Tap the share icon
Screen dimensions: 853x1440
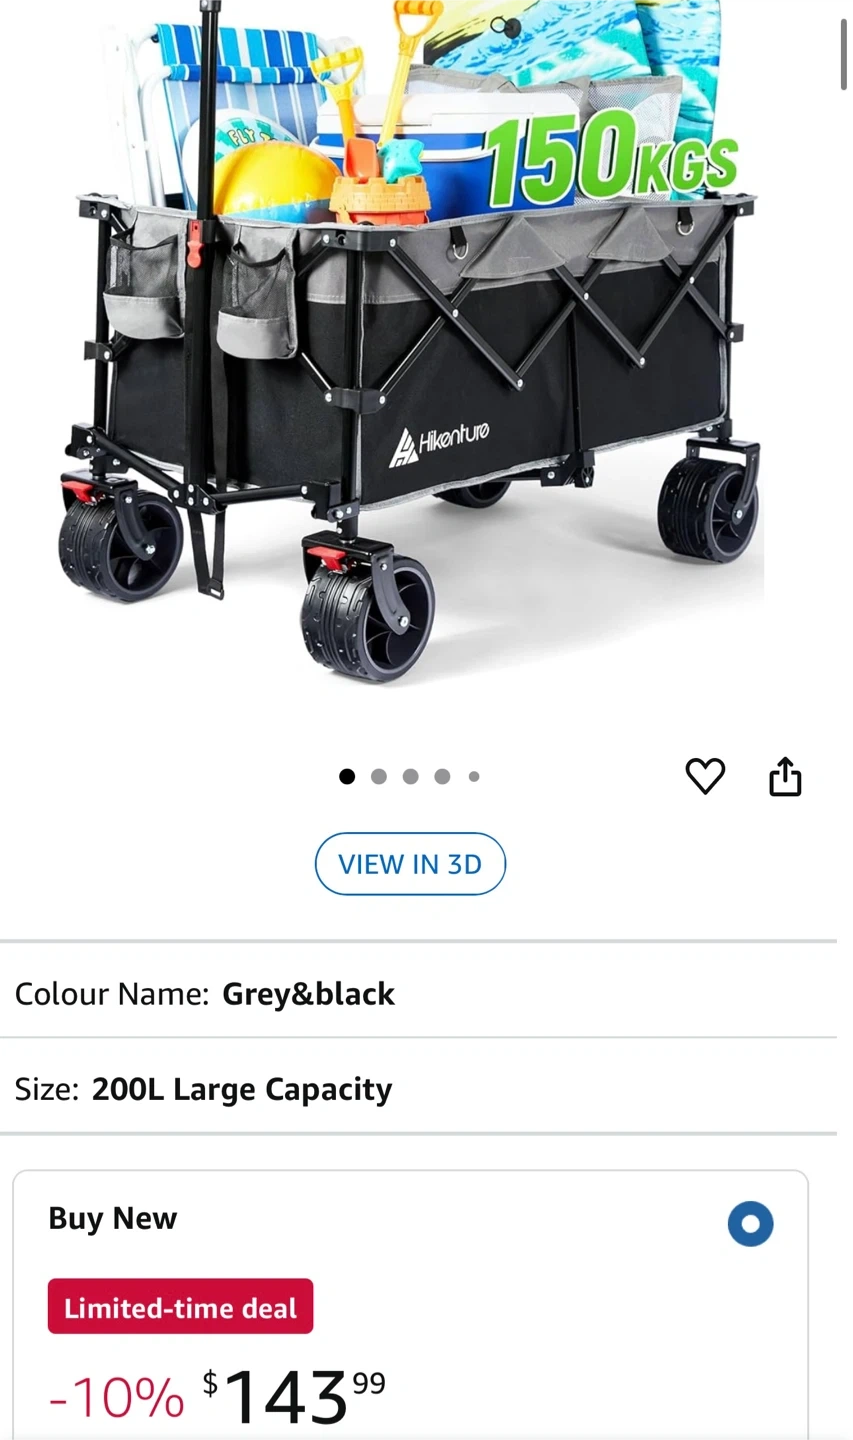tap(785, 776)
